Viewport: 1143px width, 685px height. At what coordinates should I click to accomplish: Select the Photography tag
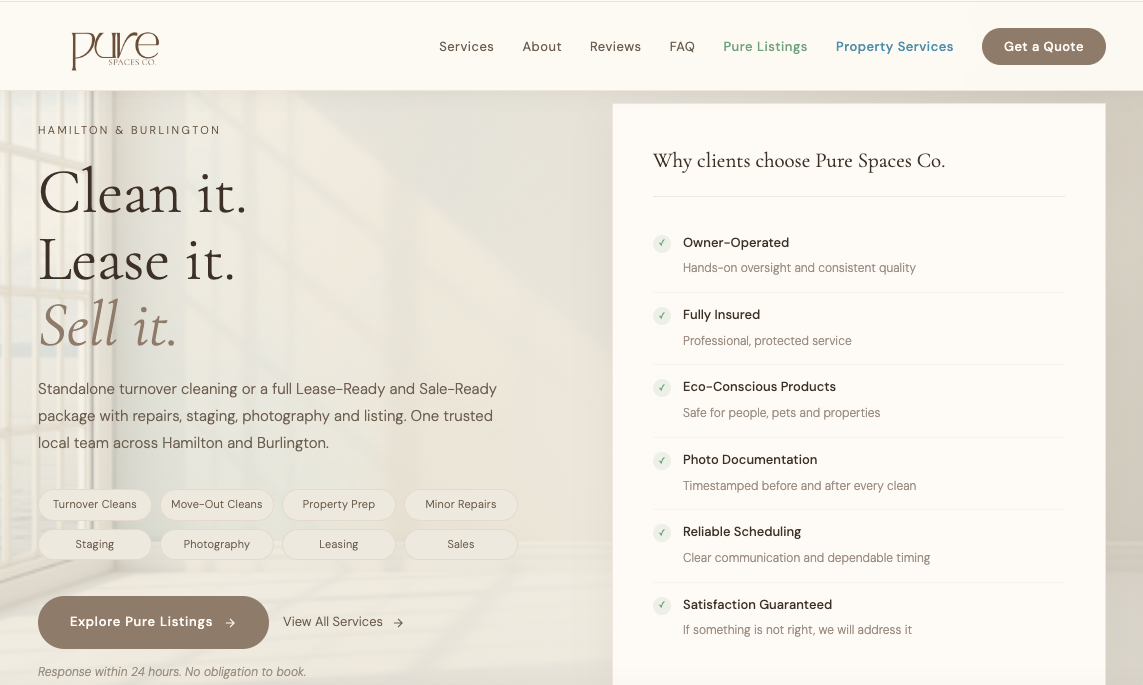coord(216,544)
